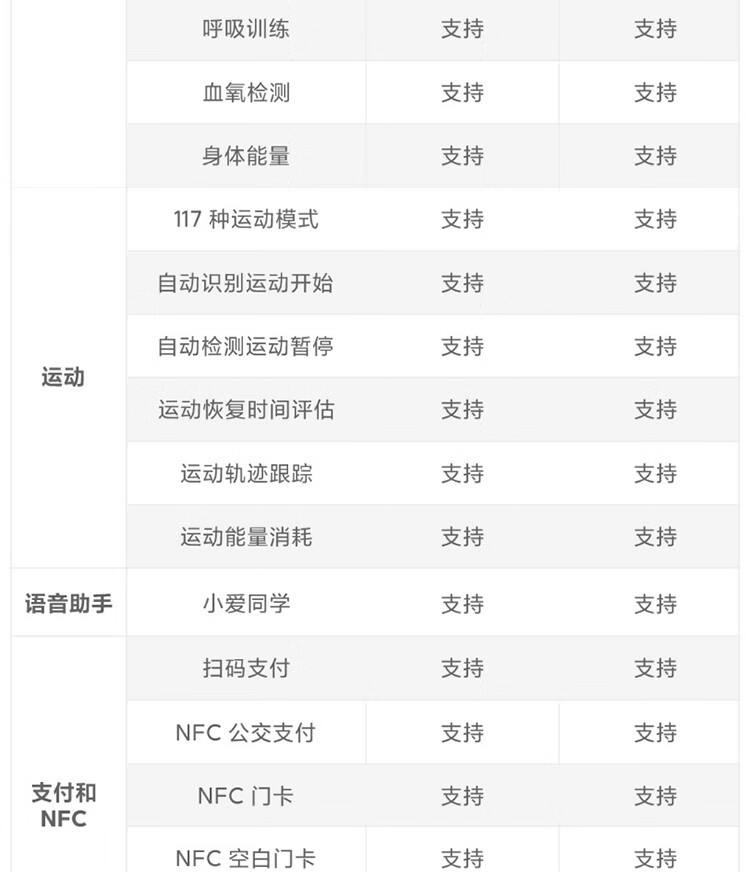
Task: Select the NFC 门卡 cell
Action: pyautogui.click(x=246, y=796)
